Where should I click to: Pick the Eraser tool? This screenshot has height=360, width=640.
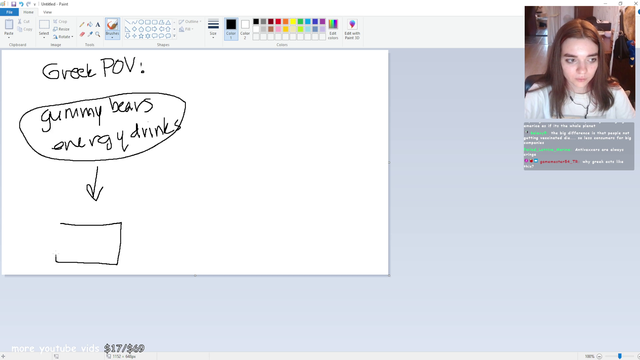82,34
